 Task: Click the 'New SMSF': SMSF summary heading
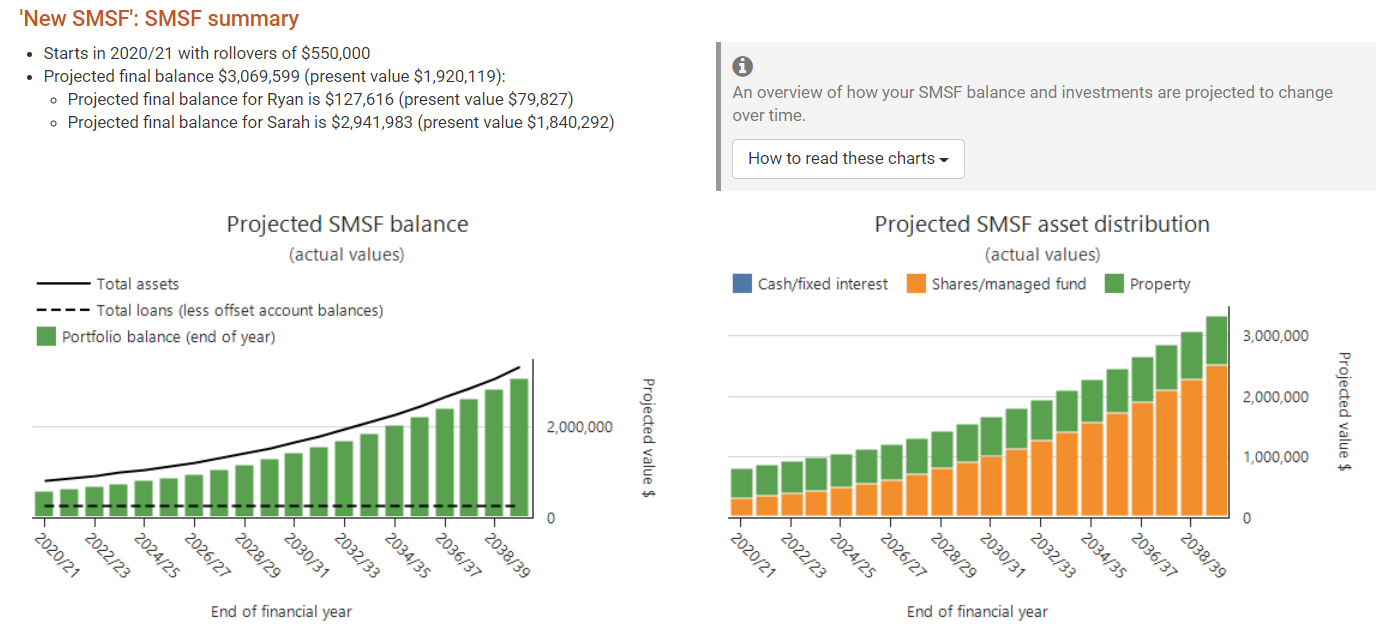(159, 19)
